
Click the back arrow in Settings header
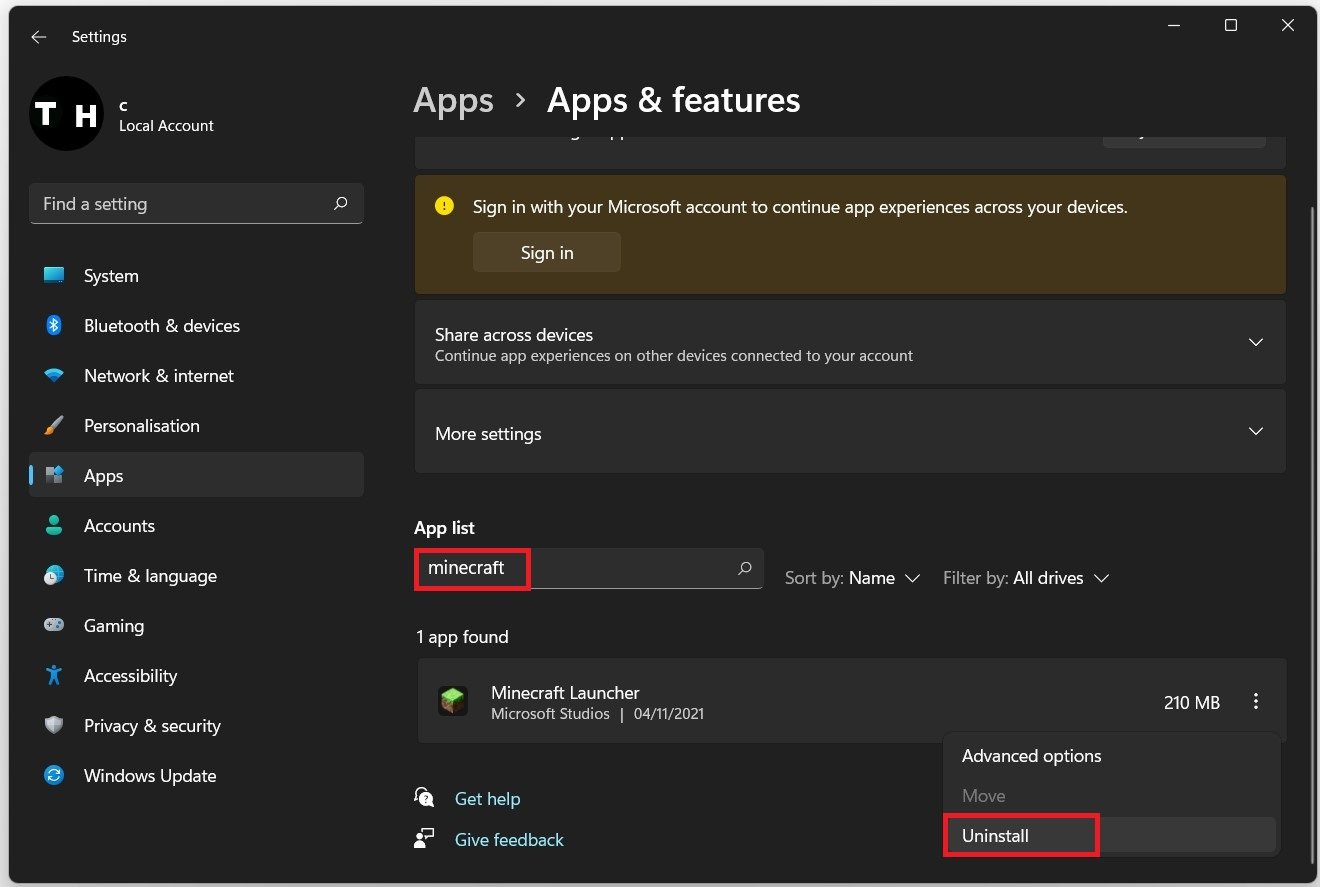pos(39,37)
